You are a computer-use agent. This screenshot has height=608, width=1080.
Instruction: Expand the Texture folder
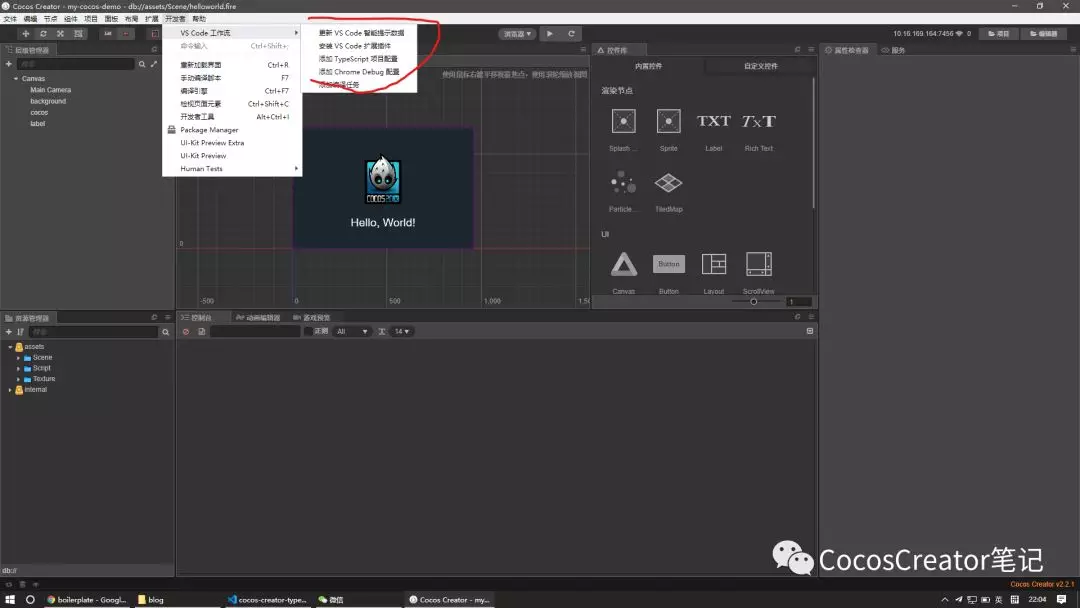pyautogui.click(x=19, y=379)
